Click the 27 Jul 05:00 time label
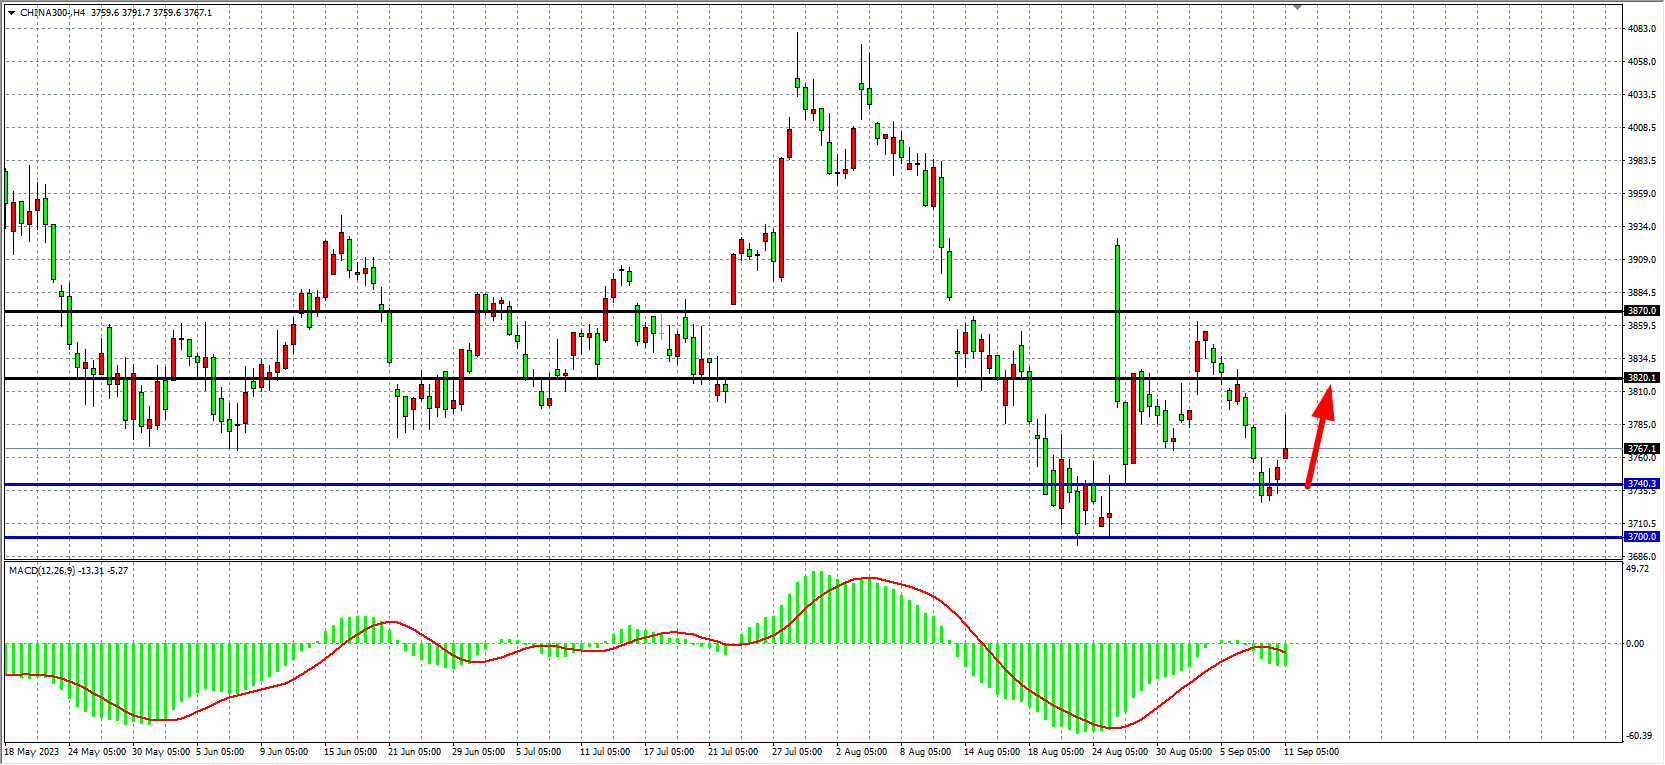This screenshot has height=765, width=1665. 795,752
